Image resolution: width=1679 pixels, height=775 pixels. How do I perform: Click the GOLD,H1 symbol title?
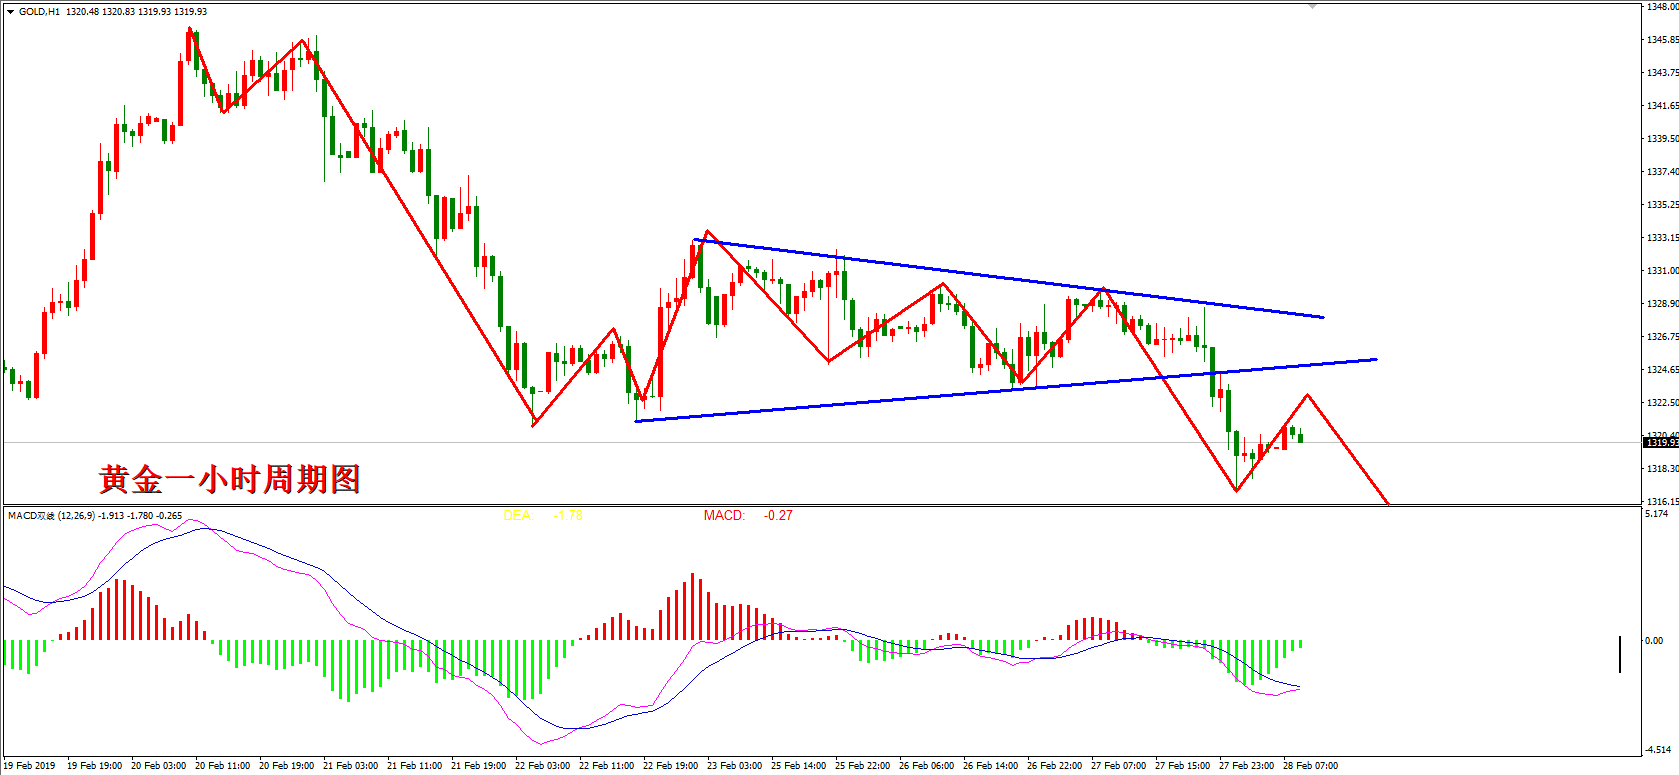pyautogui.click(x=39, y=12)
